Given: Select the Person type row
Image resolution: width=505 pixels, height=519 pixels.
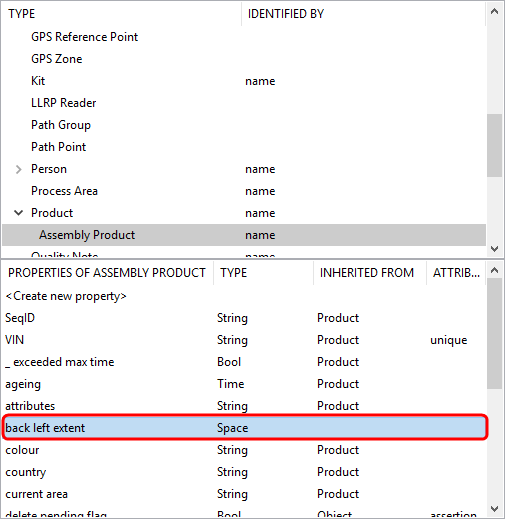Looking at the screenshot, I should pos(244,169).
